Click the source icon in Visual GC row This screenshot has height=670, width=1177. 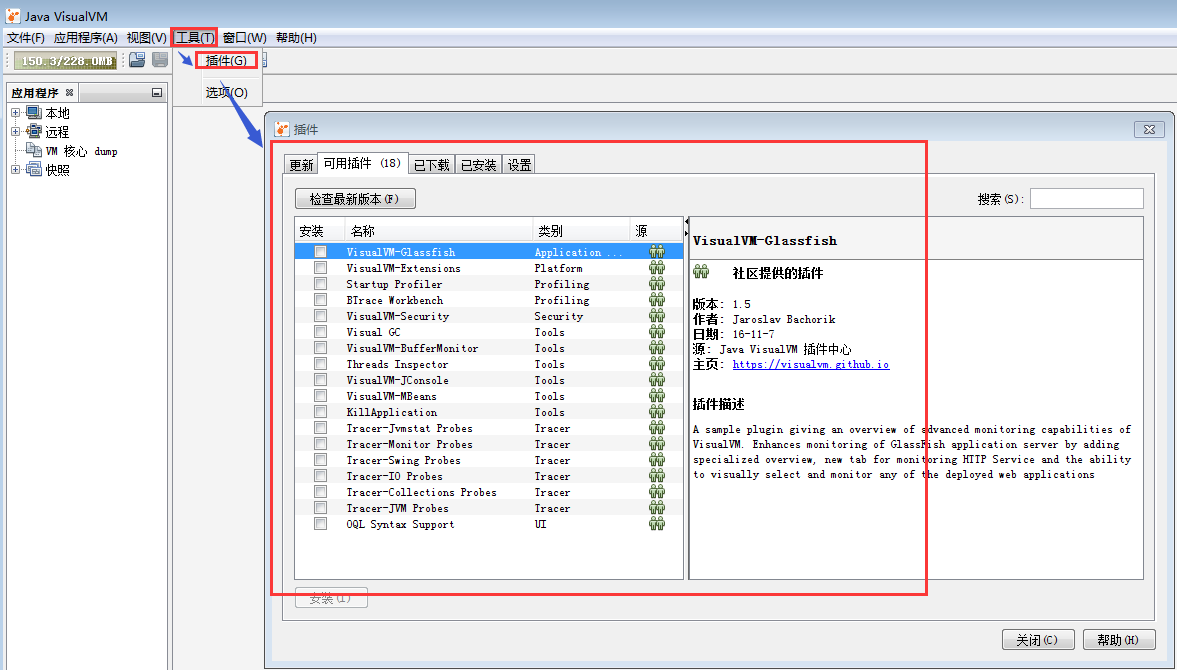coord(657,332)
